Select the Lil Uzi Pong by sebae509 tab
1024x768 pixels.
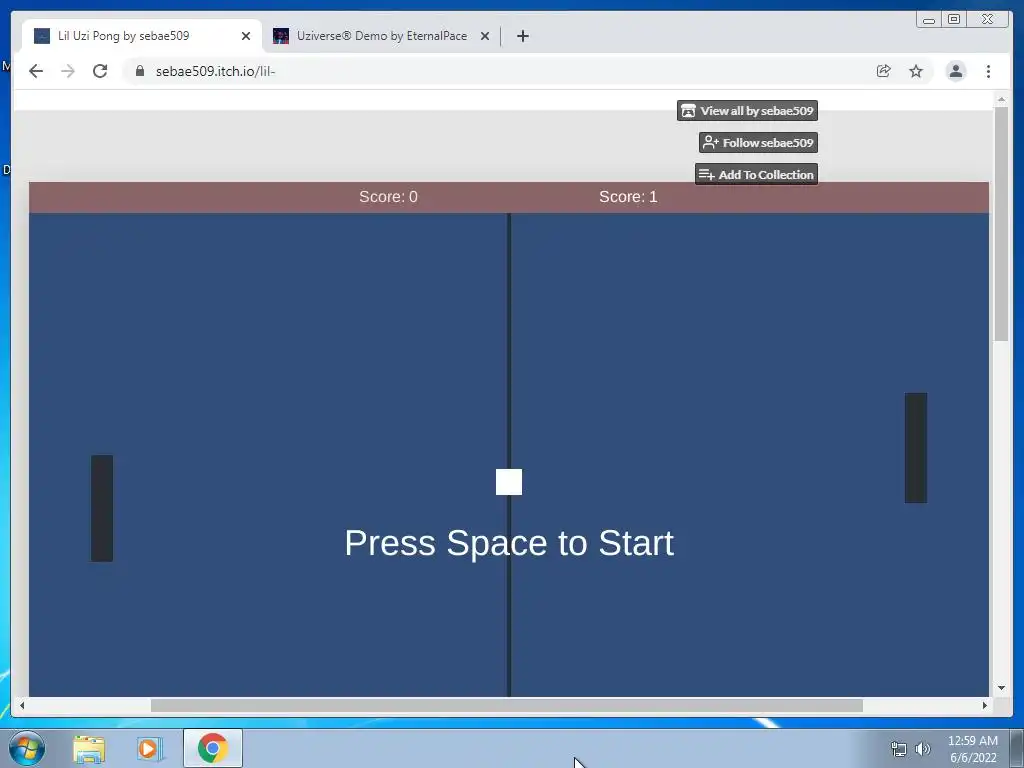point(141,36)
